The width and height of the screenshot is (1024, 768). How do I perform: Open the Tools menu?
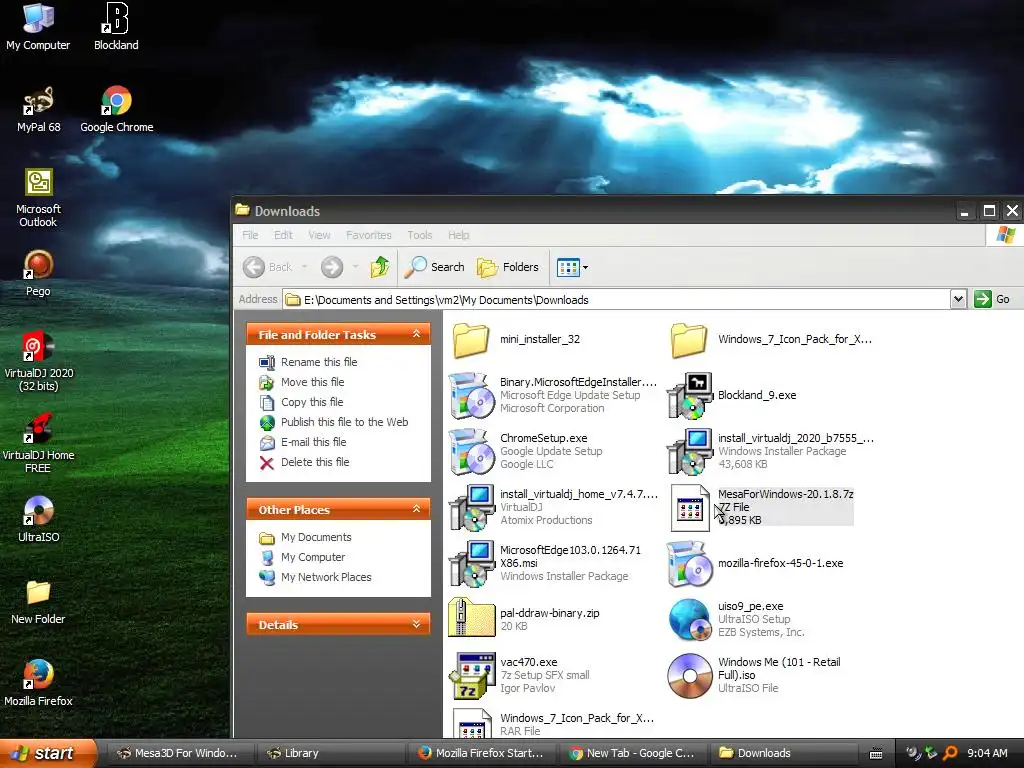click(x=420, y=235)
